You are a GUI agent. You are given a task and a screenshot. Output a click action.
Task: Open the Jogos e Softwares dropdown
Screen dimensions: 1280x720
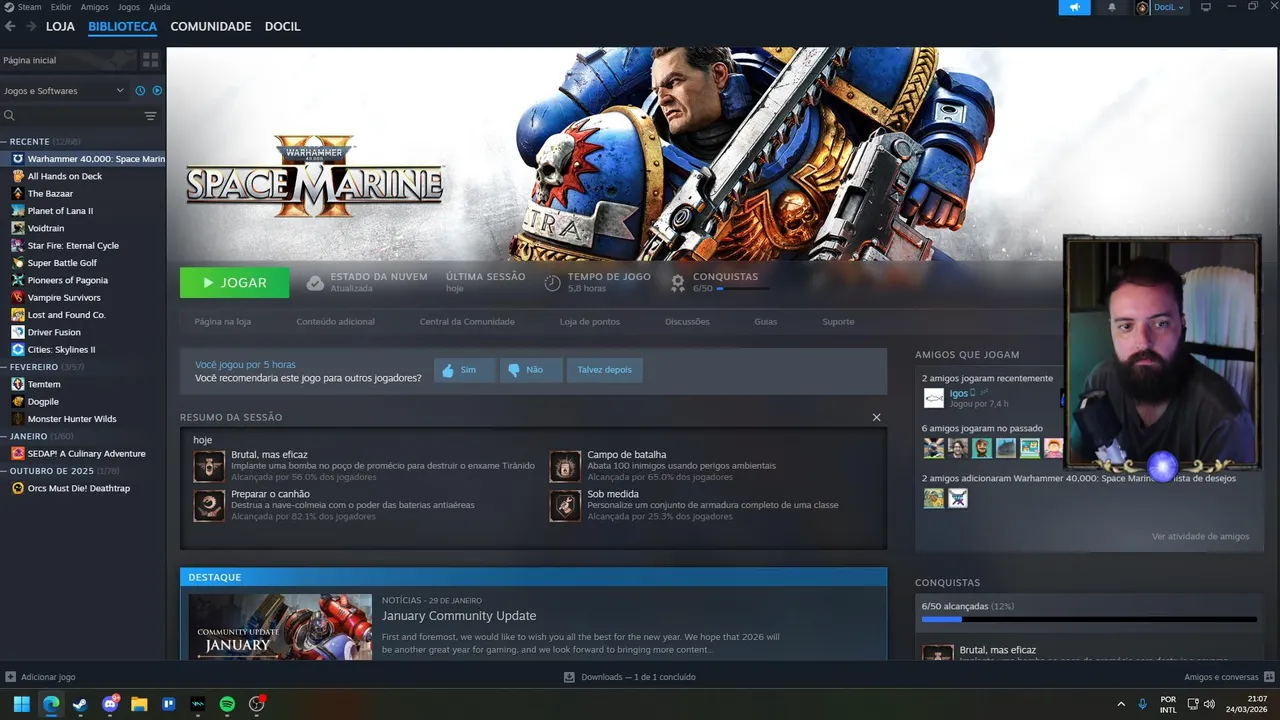[64, 90]
